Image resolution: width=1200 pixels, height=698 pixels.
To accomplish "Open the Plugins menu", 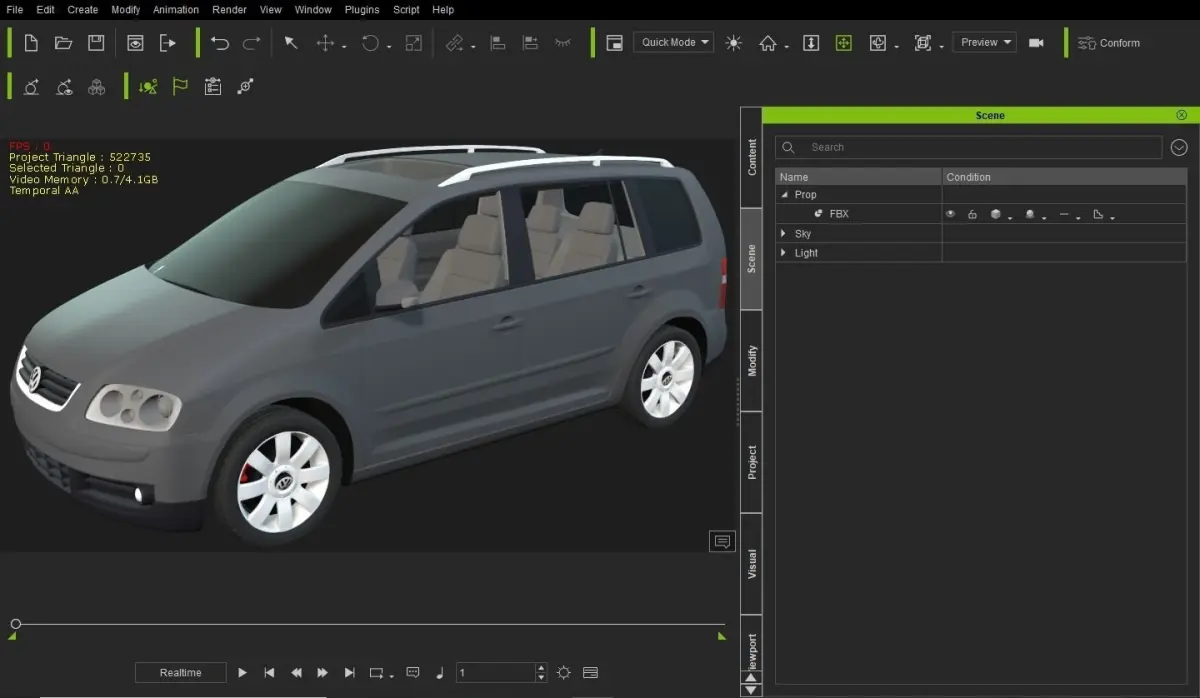I will tap(362, 10).
